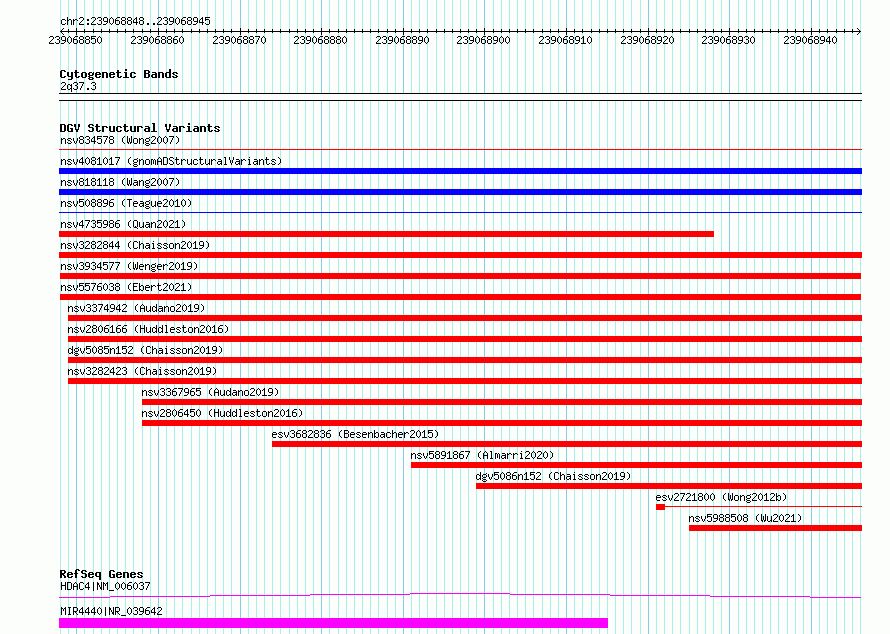
Task: Click ruler position 239068940
Action: (x=810, y=40)
